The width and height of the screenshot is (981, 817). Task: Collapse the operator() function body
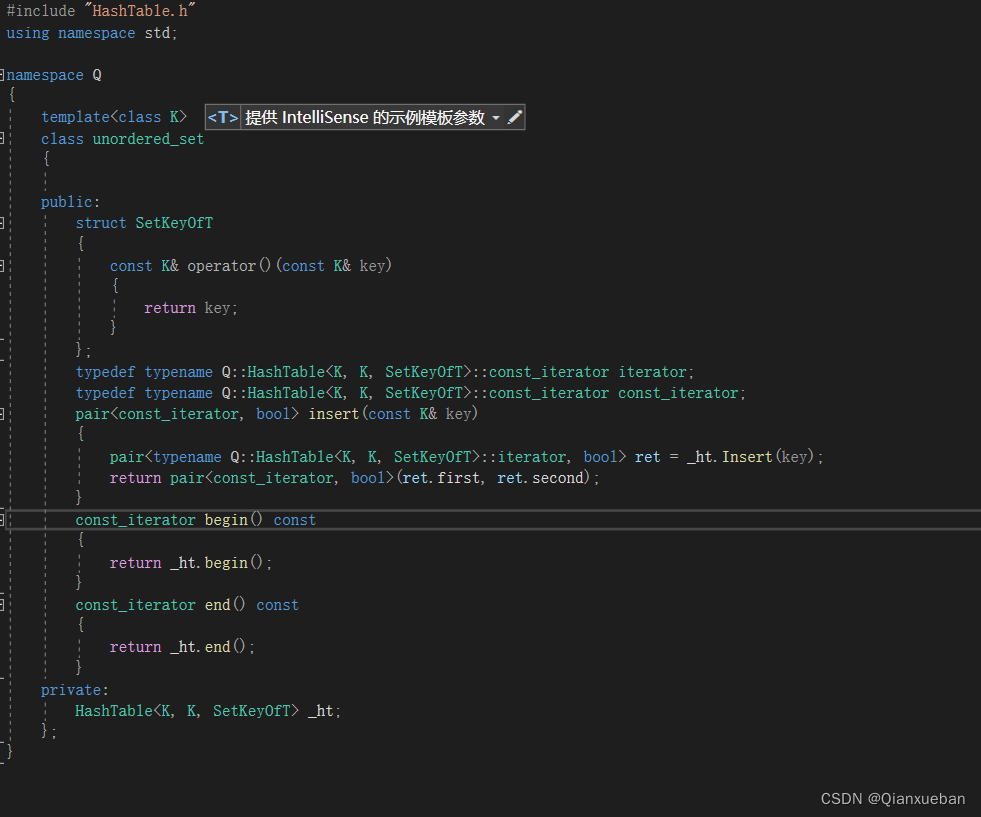coord(4,266)
